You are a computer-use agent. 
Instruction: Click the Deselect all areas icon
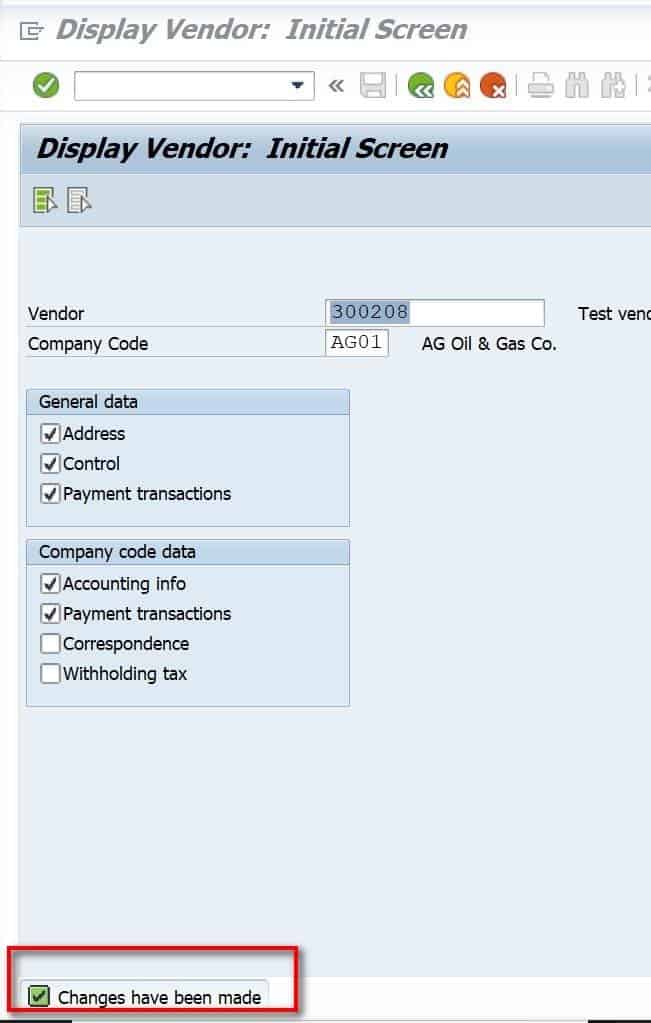[x=80, y=201]
